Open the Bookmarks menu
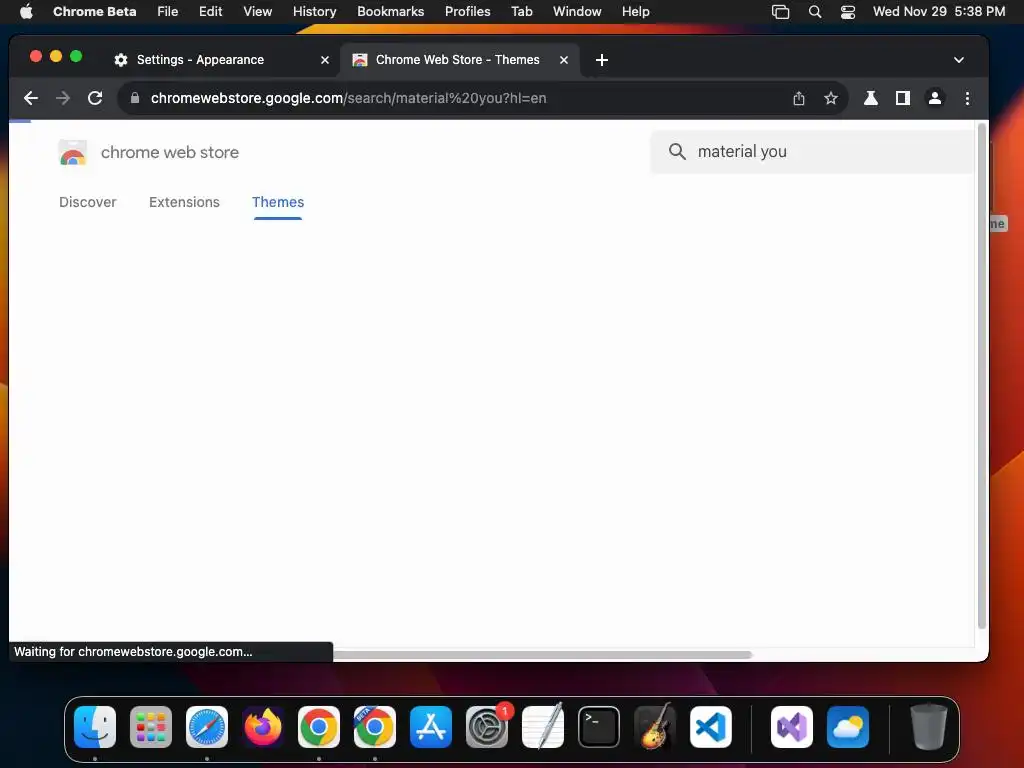Screen dimensions: 1024x768 tap(390, 11)
